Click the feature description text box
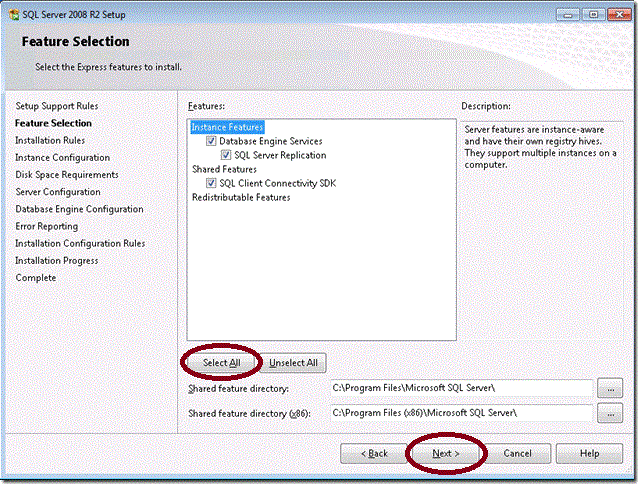 [542, 230]
